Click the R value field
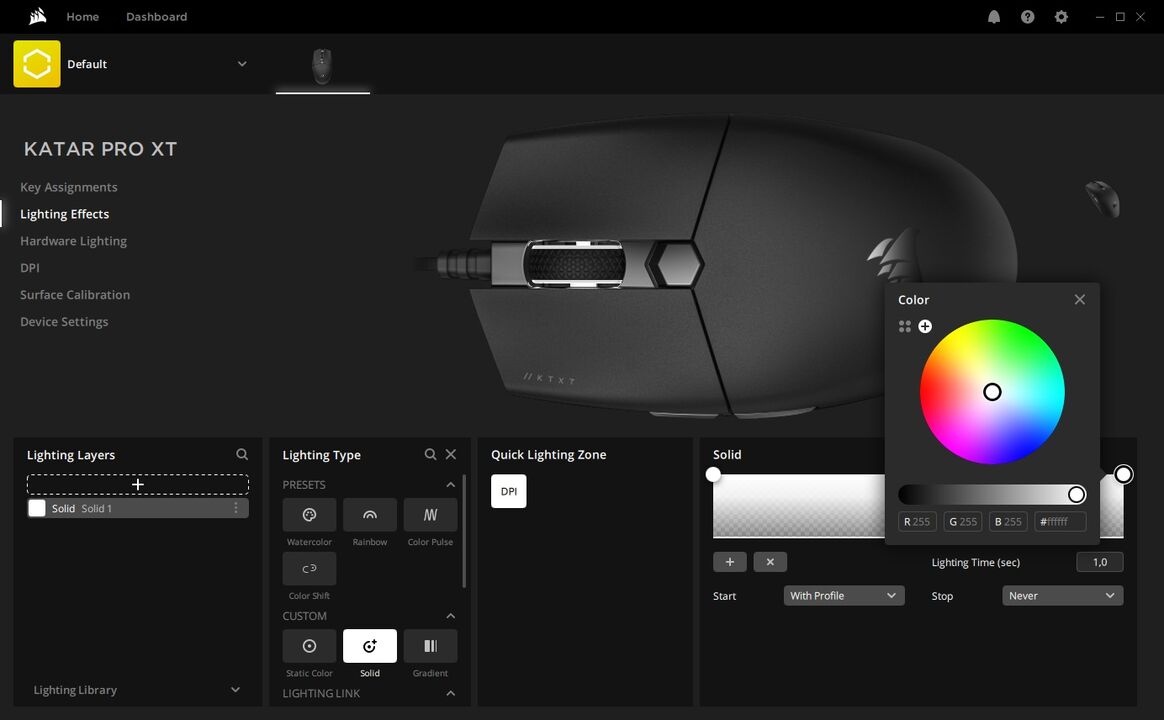Screen dimensions: 1164x720 [918, 522]
